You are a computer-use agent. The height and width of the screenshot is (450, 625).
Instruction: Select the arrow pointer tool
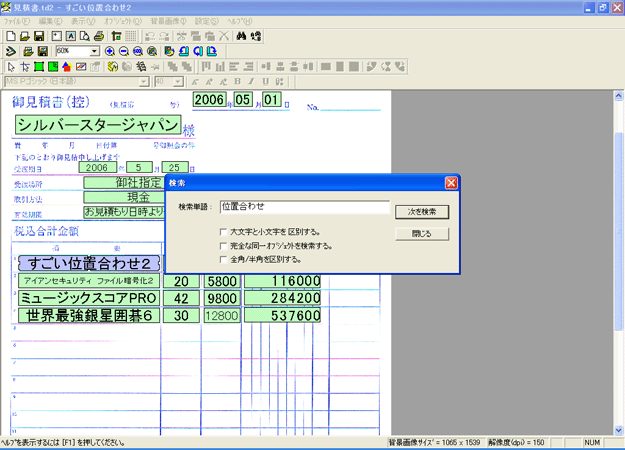(x=11, y=67)
